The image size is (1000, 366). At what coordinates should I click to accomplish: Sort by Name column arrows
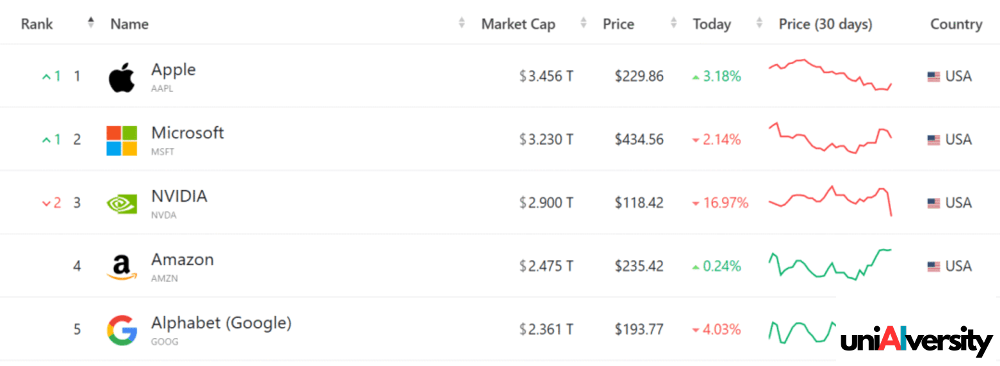click(x=462, y=24)
